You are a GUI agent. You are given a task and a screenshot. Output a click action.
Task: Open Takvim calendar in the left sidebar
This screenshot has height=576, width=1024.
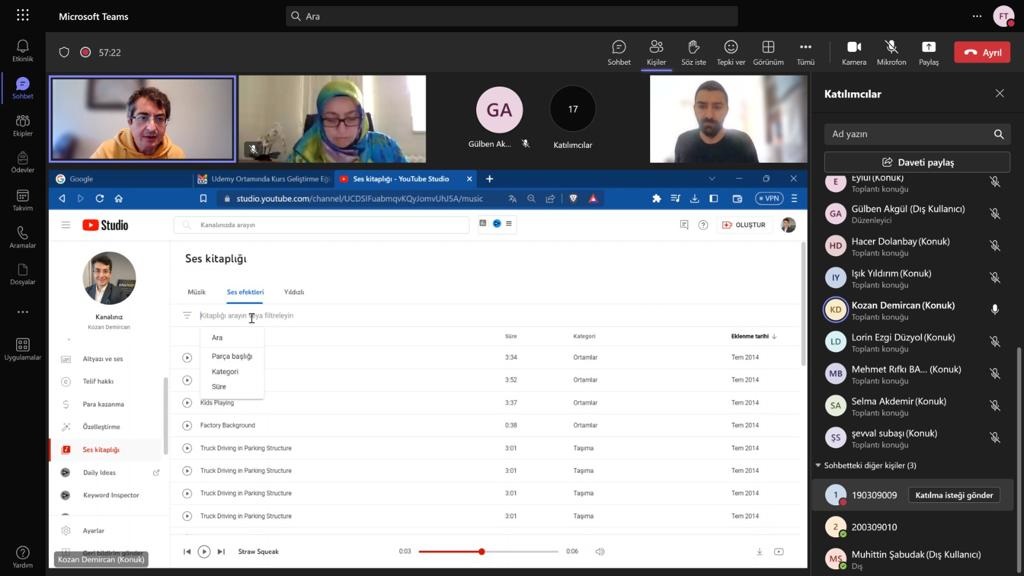pos(22,200)
